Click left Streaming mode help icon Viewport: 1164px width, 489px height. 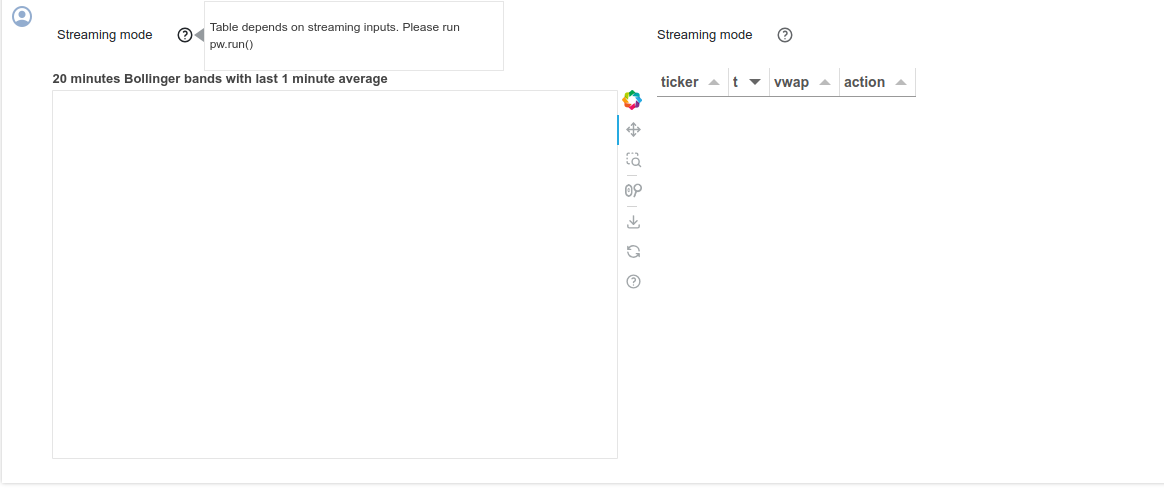tap(185, 35)
